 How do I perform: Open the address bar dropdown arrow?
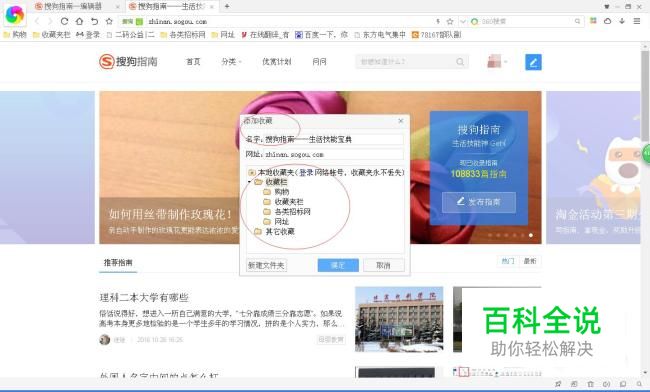[x=463, y=21]
